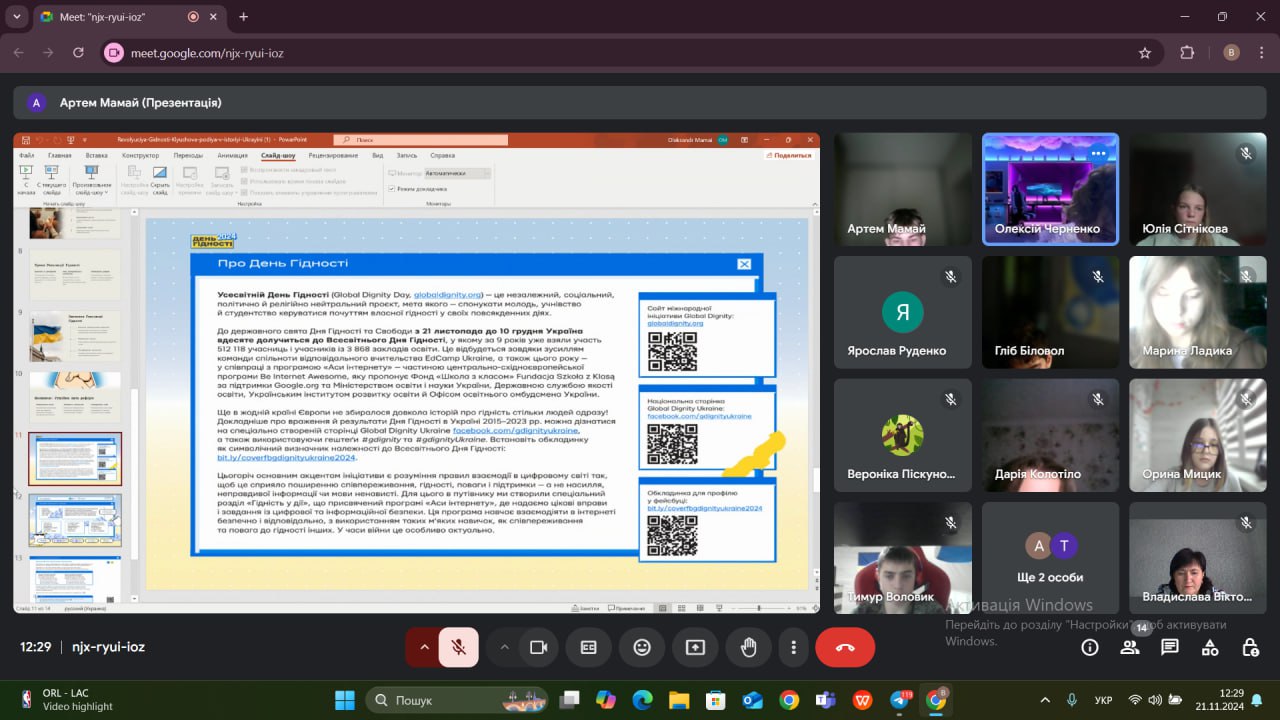
Task: Click the Windows taskbar Пошук search box
Action: click(457, 700)
